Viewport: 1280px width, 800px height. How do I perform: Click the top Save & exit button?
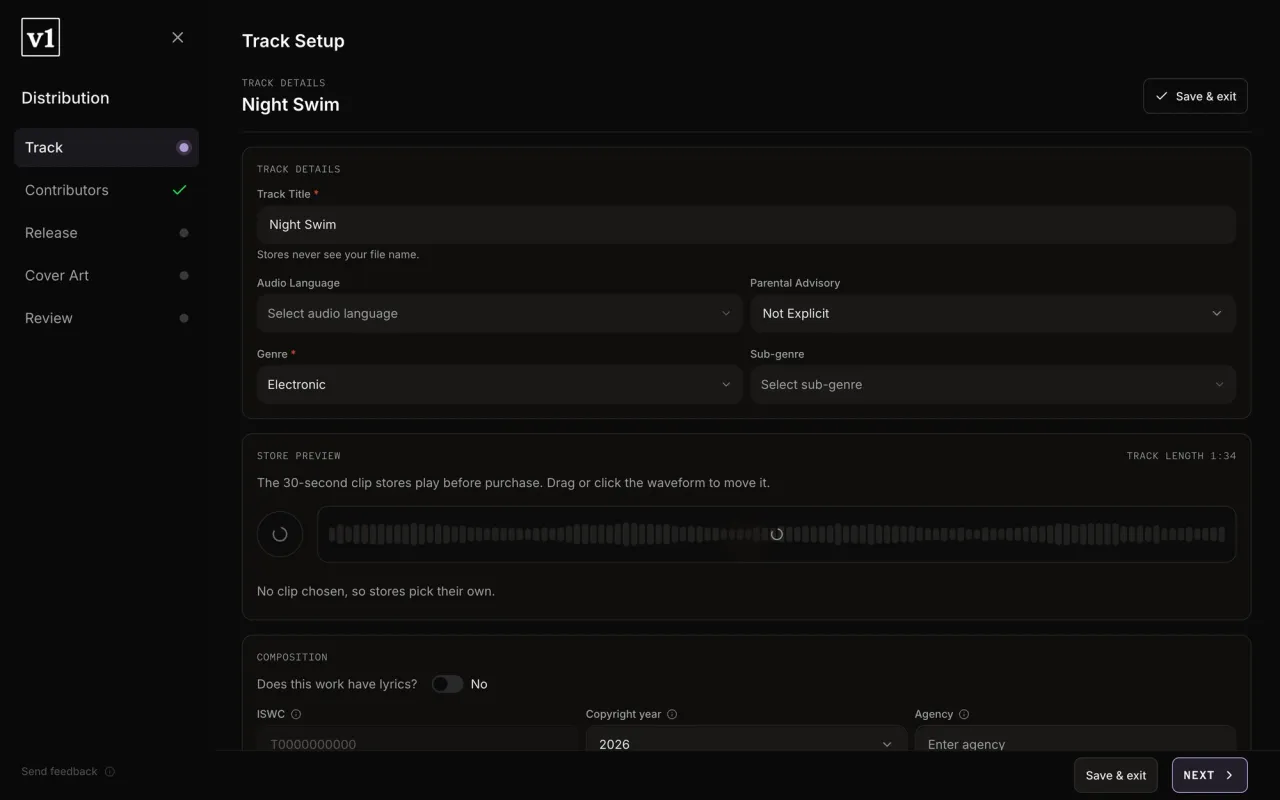click(1195, 96)
